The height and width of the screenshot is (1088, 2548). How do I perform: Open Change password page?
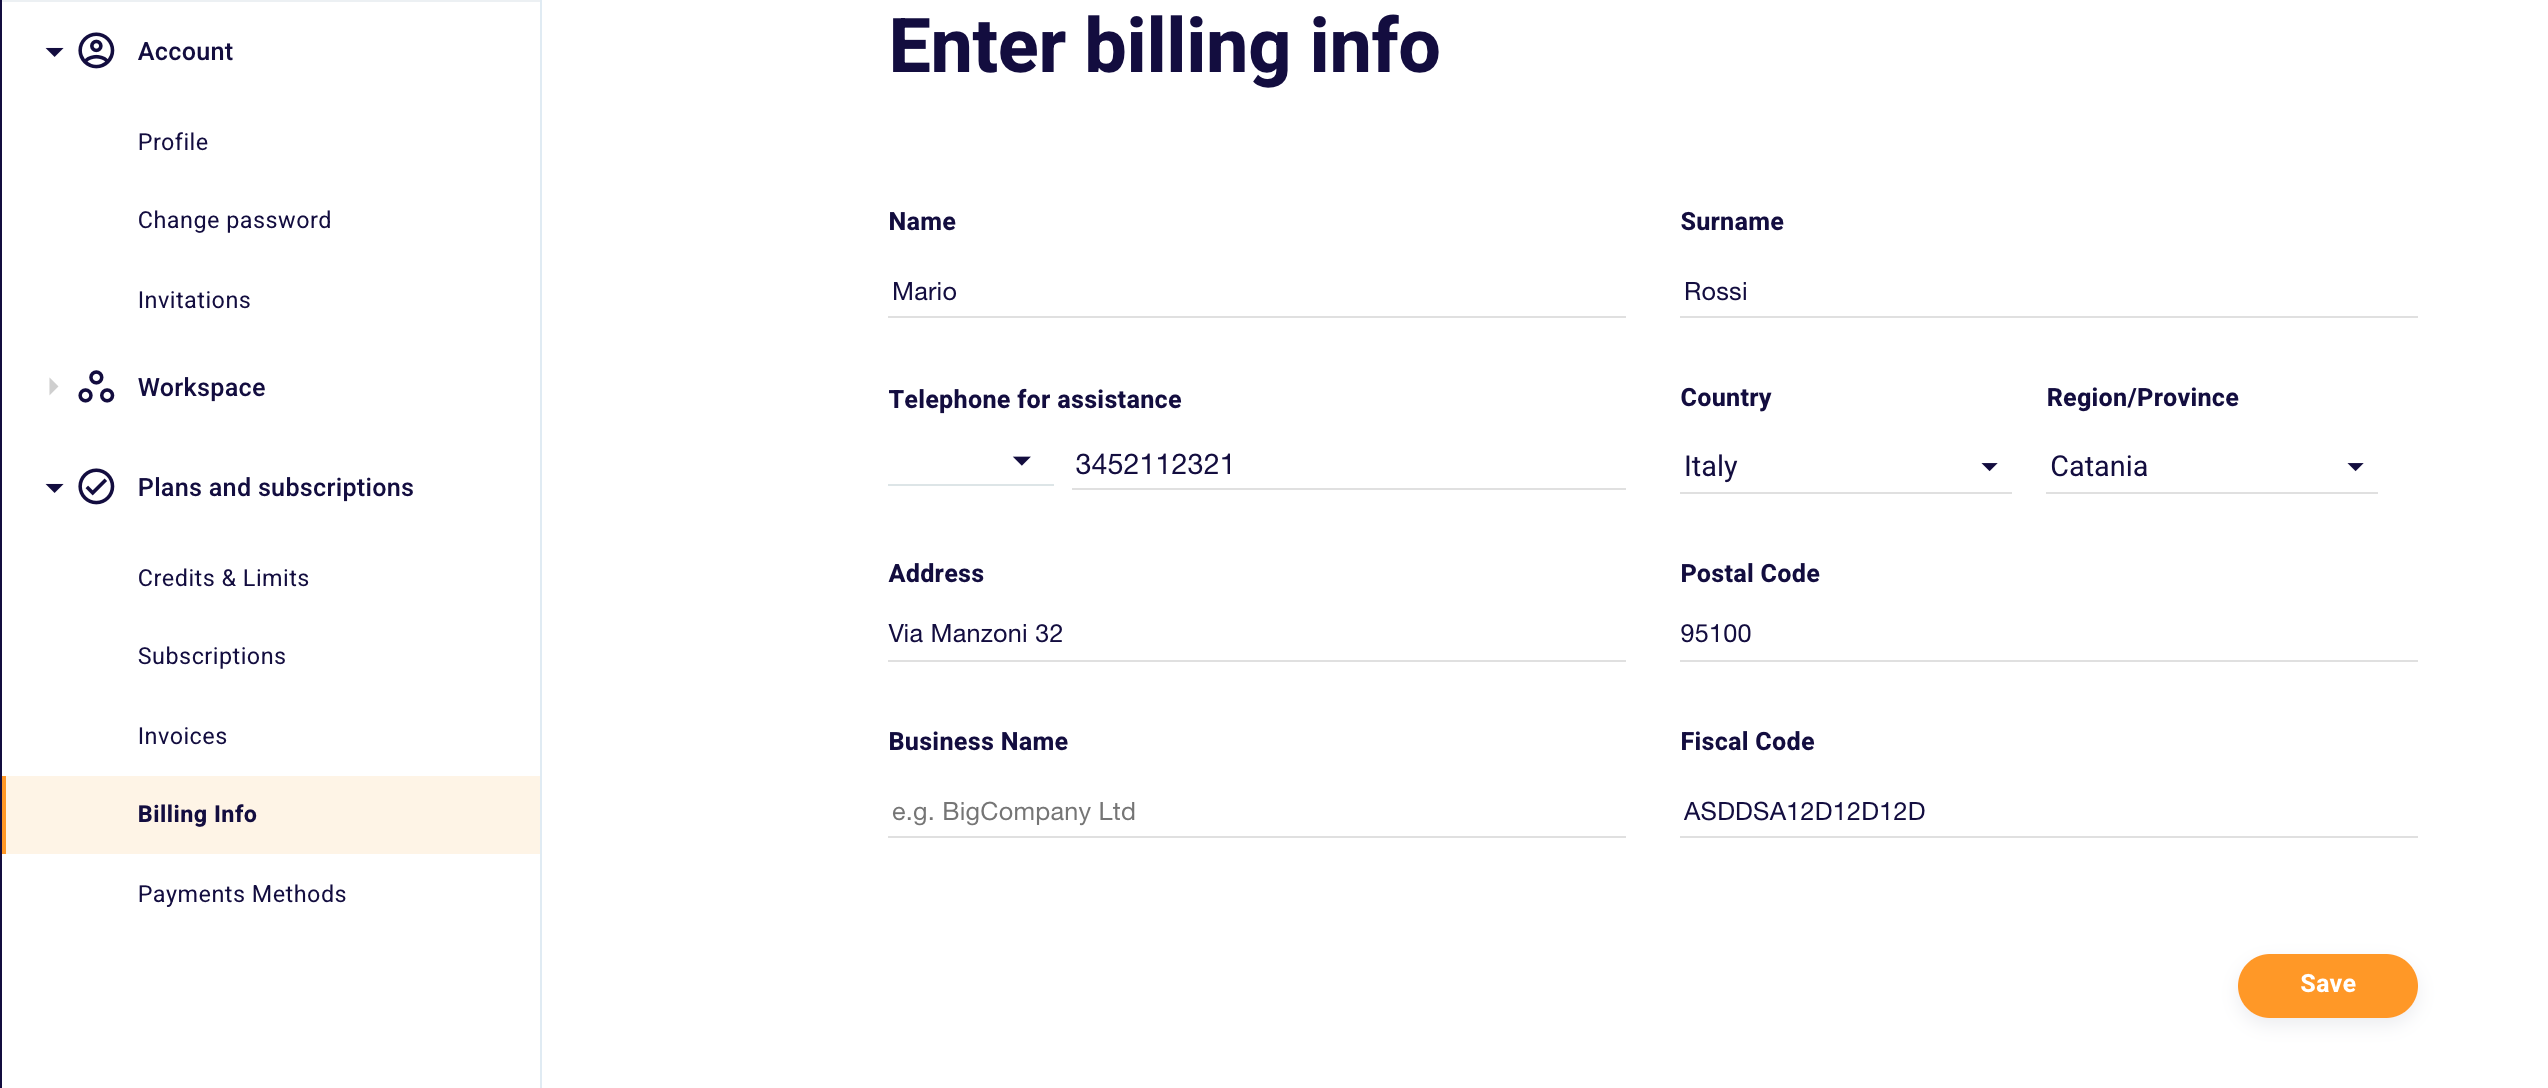[x=234, y=220]
